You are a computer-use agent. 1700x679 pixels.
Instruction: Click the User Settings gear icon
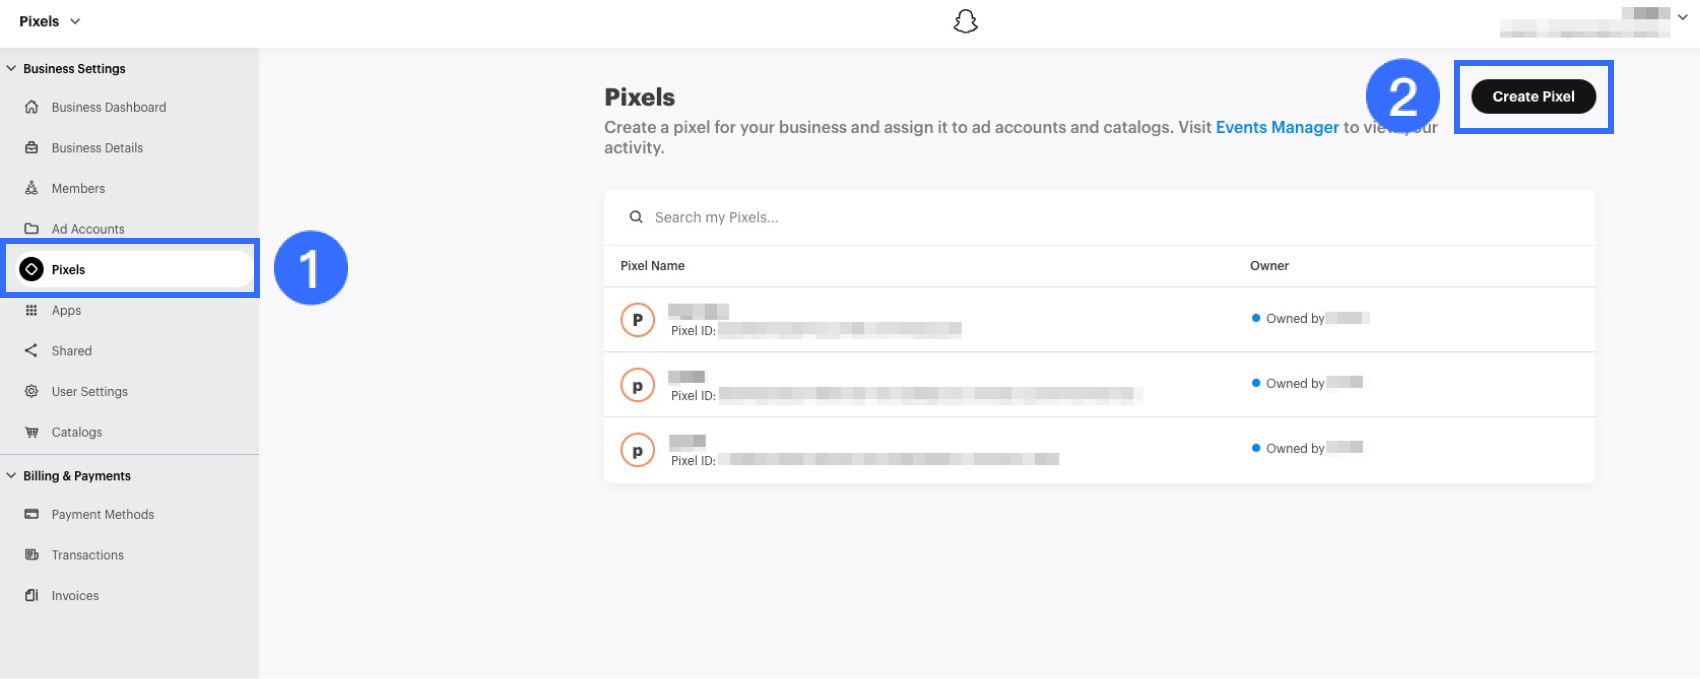[x=32, y=392]
